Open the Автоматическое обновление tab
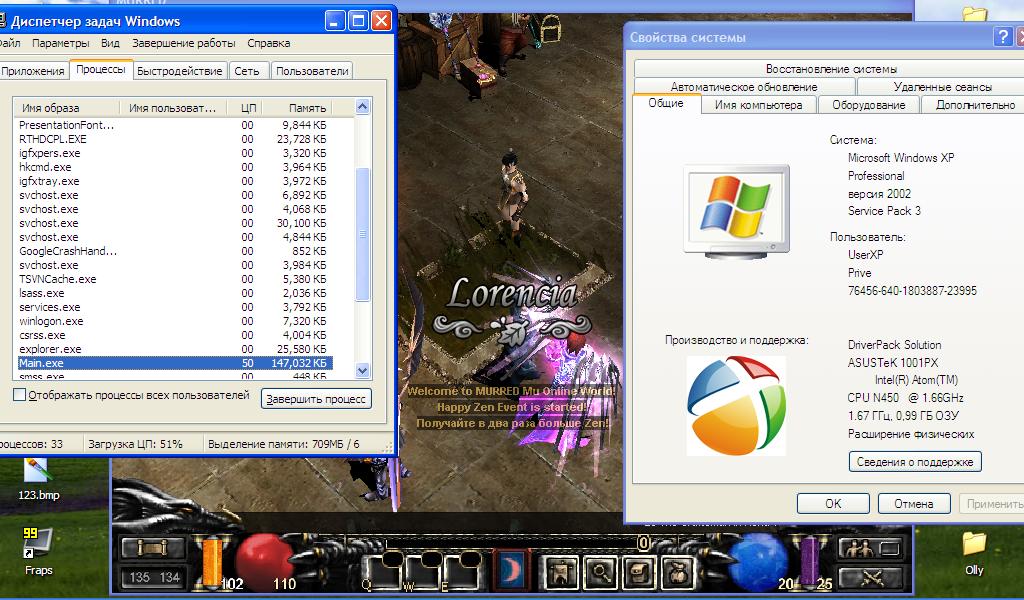1024x600 pixels. coord(744,86)
